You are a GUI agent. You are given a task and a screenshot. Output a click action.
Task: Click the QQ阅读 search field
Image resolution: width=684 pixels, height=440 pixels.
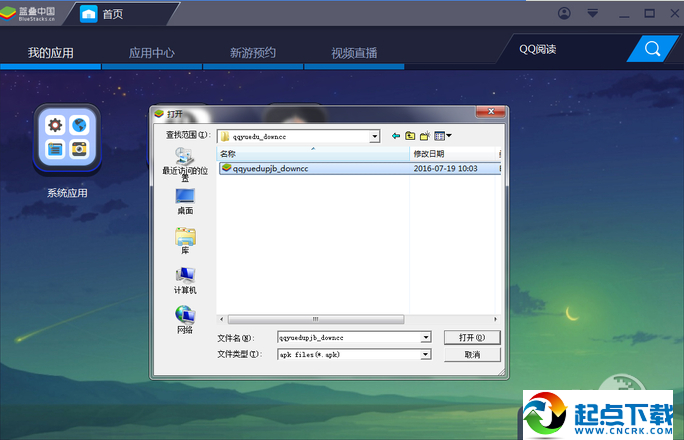pos(567,49)
